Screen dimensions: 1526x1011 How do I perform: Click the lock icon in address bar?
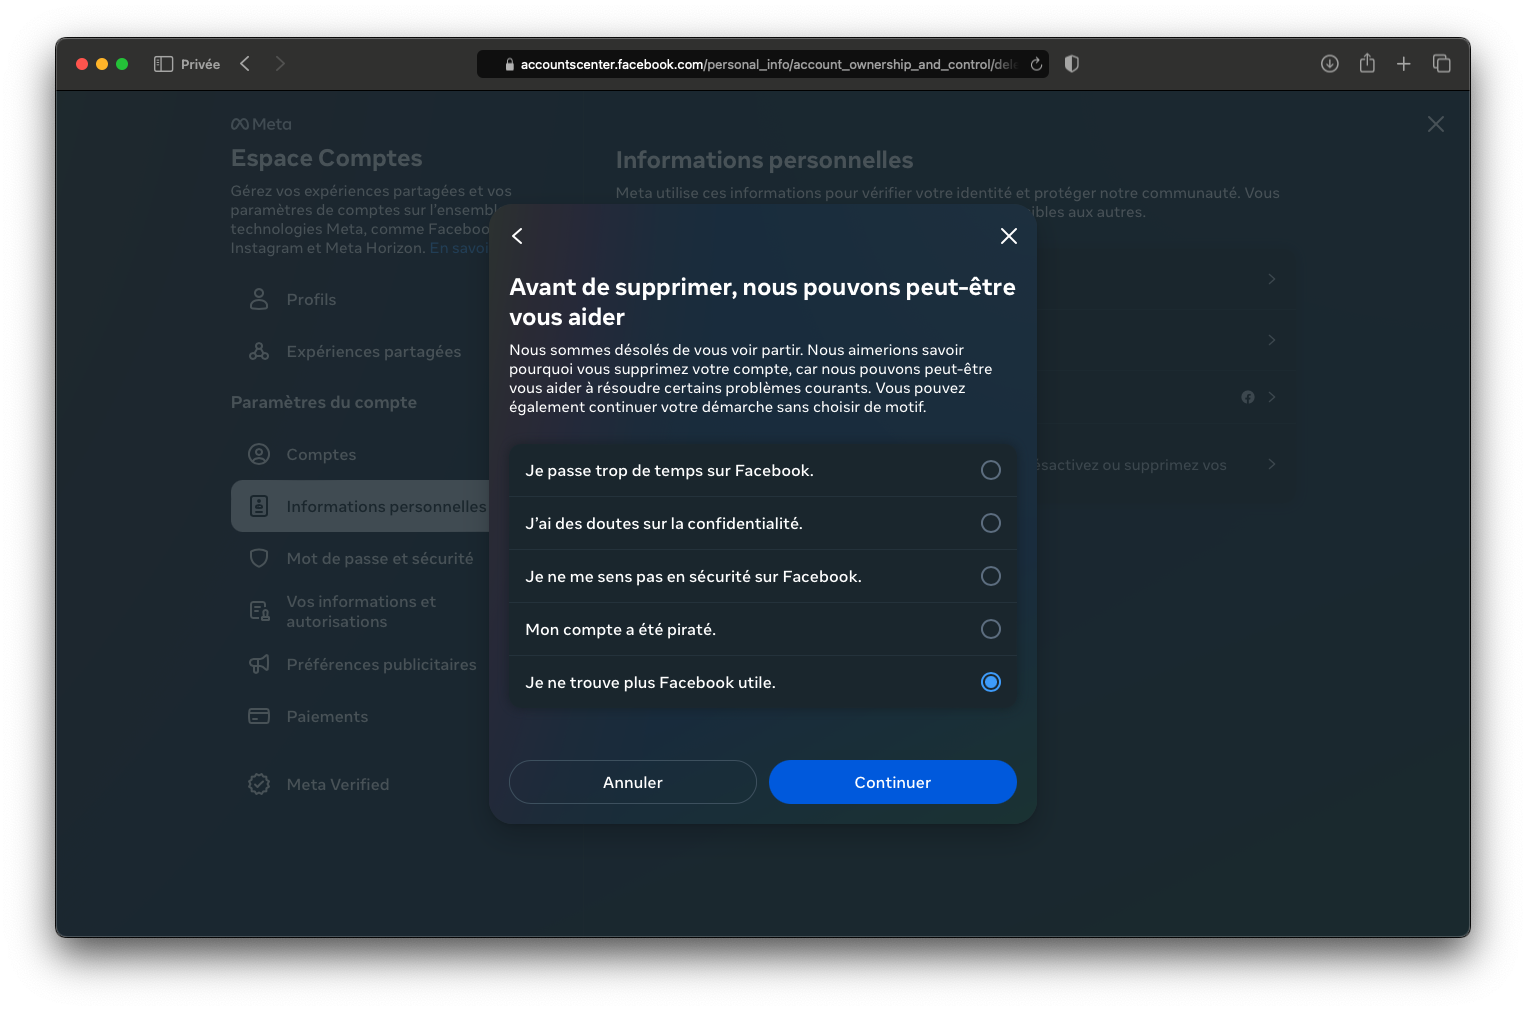tap(509, 65)
